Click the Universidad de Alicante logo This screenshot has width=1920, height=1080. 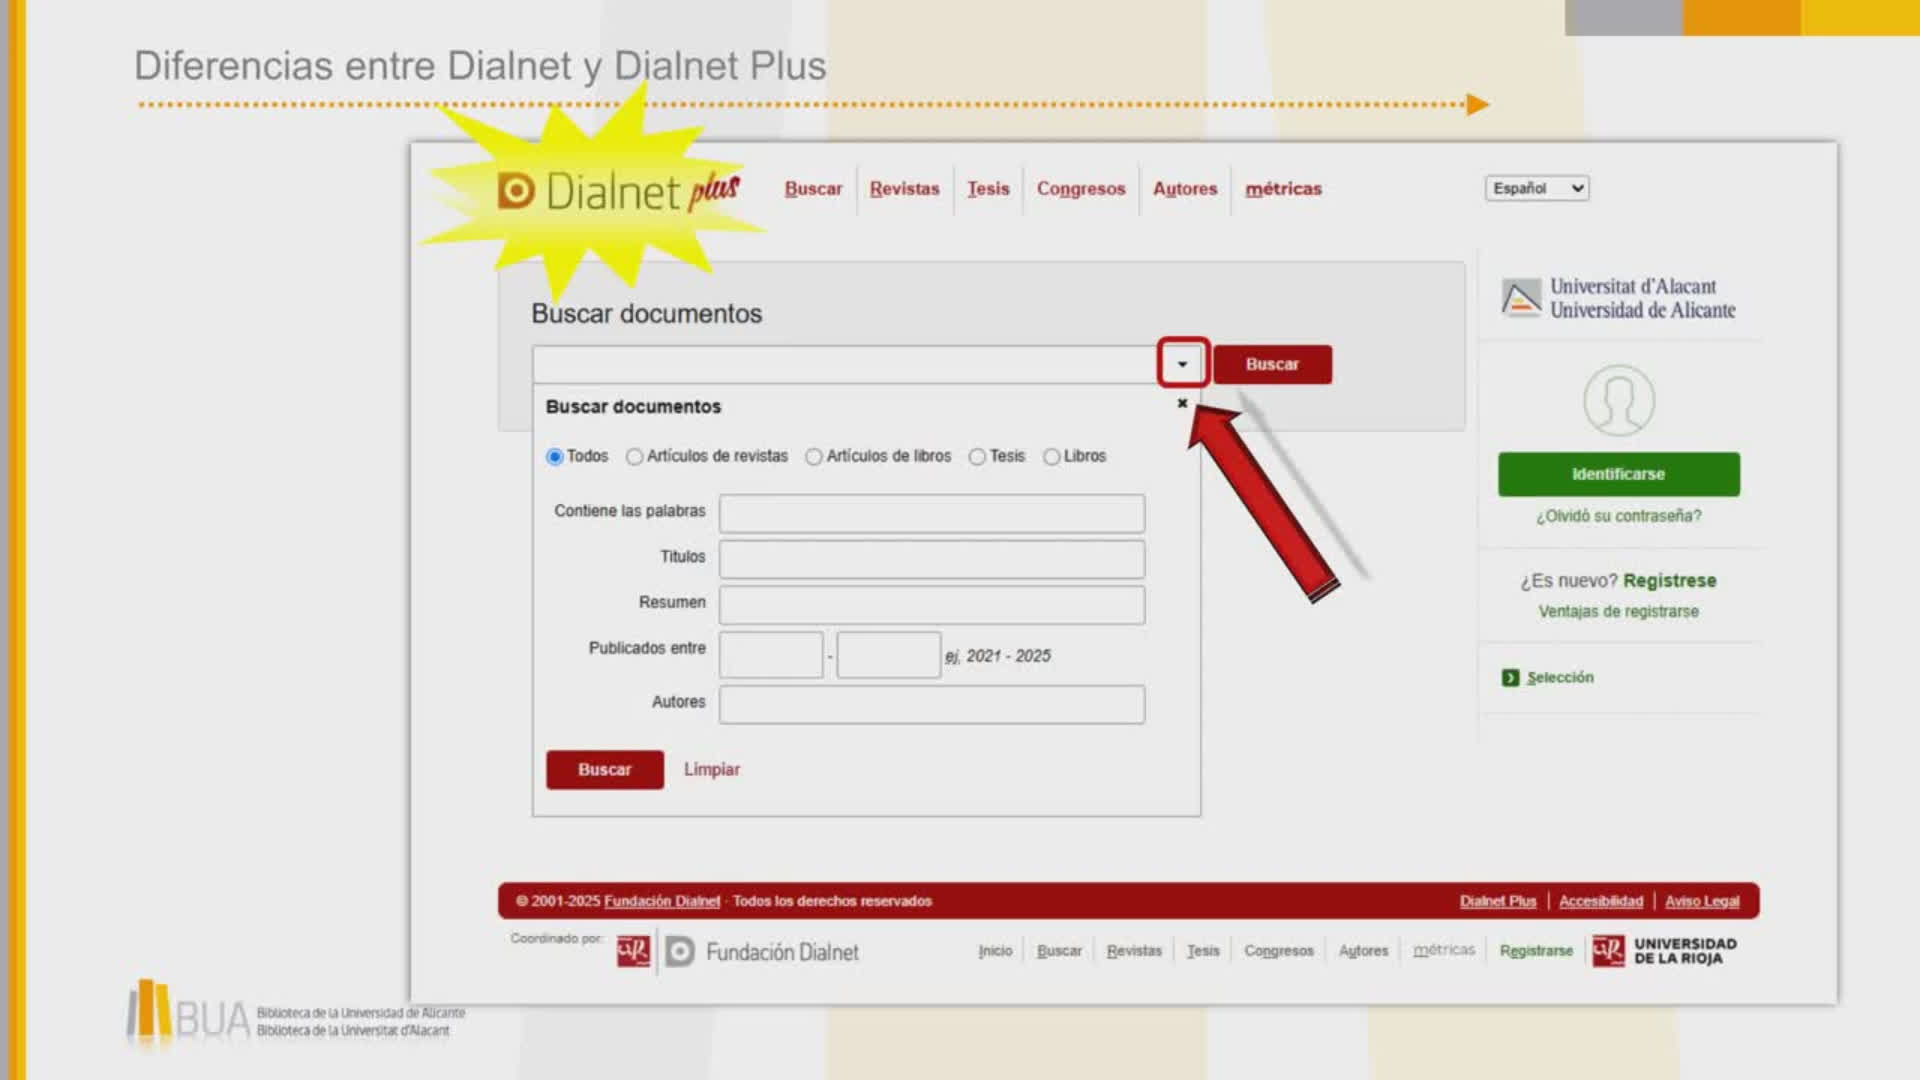click(1618, 298)
